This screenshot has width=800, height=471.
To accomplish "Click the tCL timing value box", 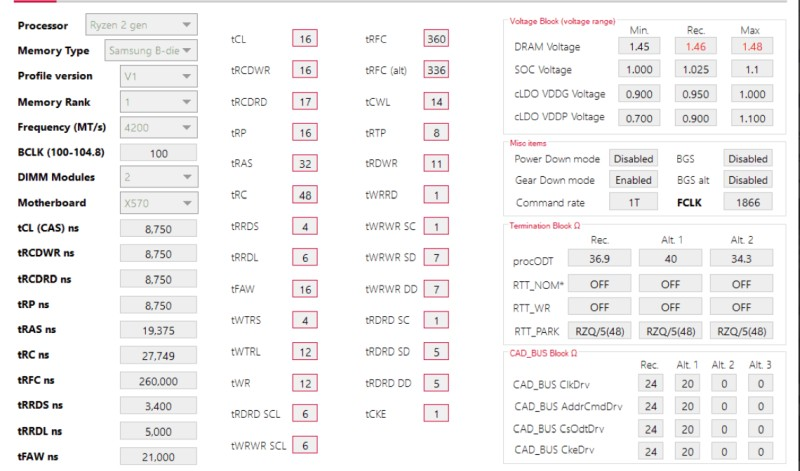I will (305, 39).
